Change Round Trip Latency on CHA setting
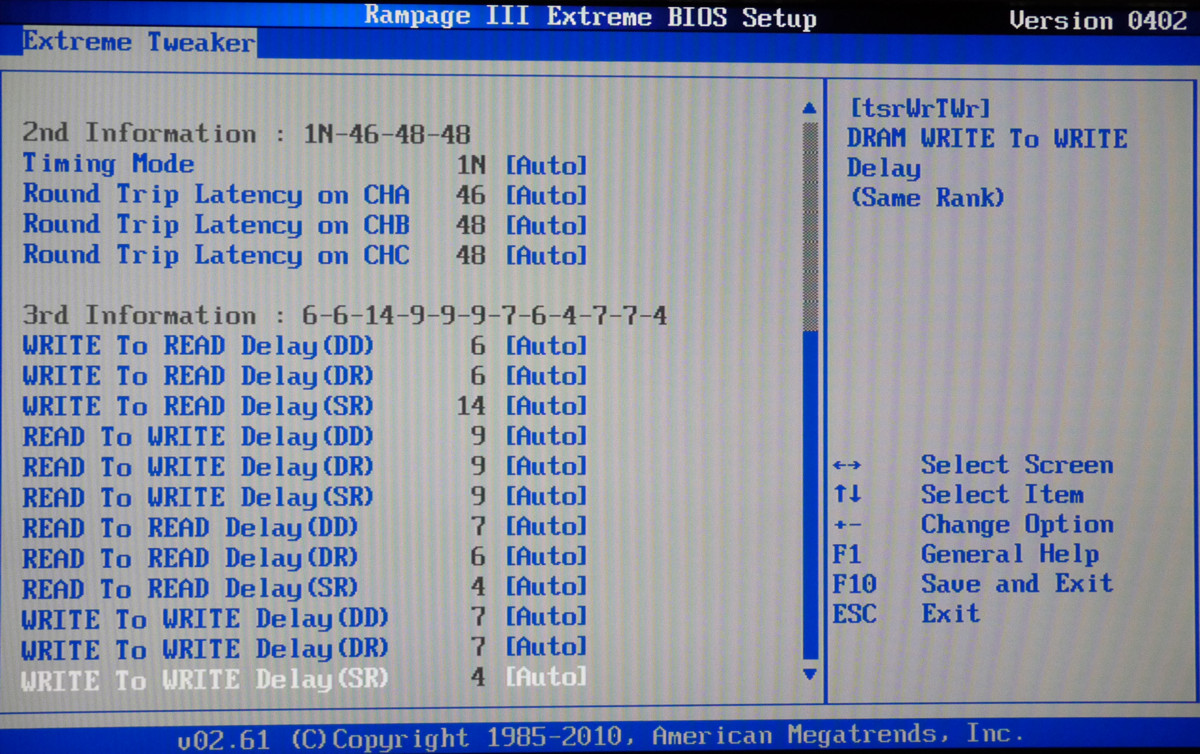Image resolution: width=1200 pixels, height=754 pixels. click(x=546, y=195)
